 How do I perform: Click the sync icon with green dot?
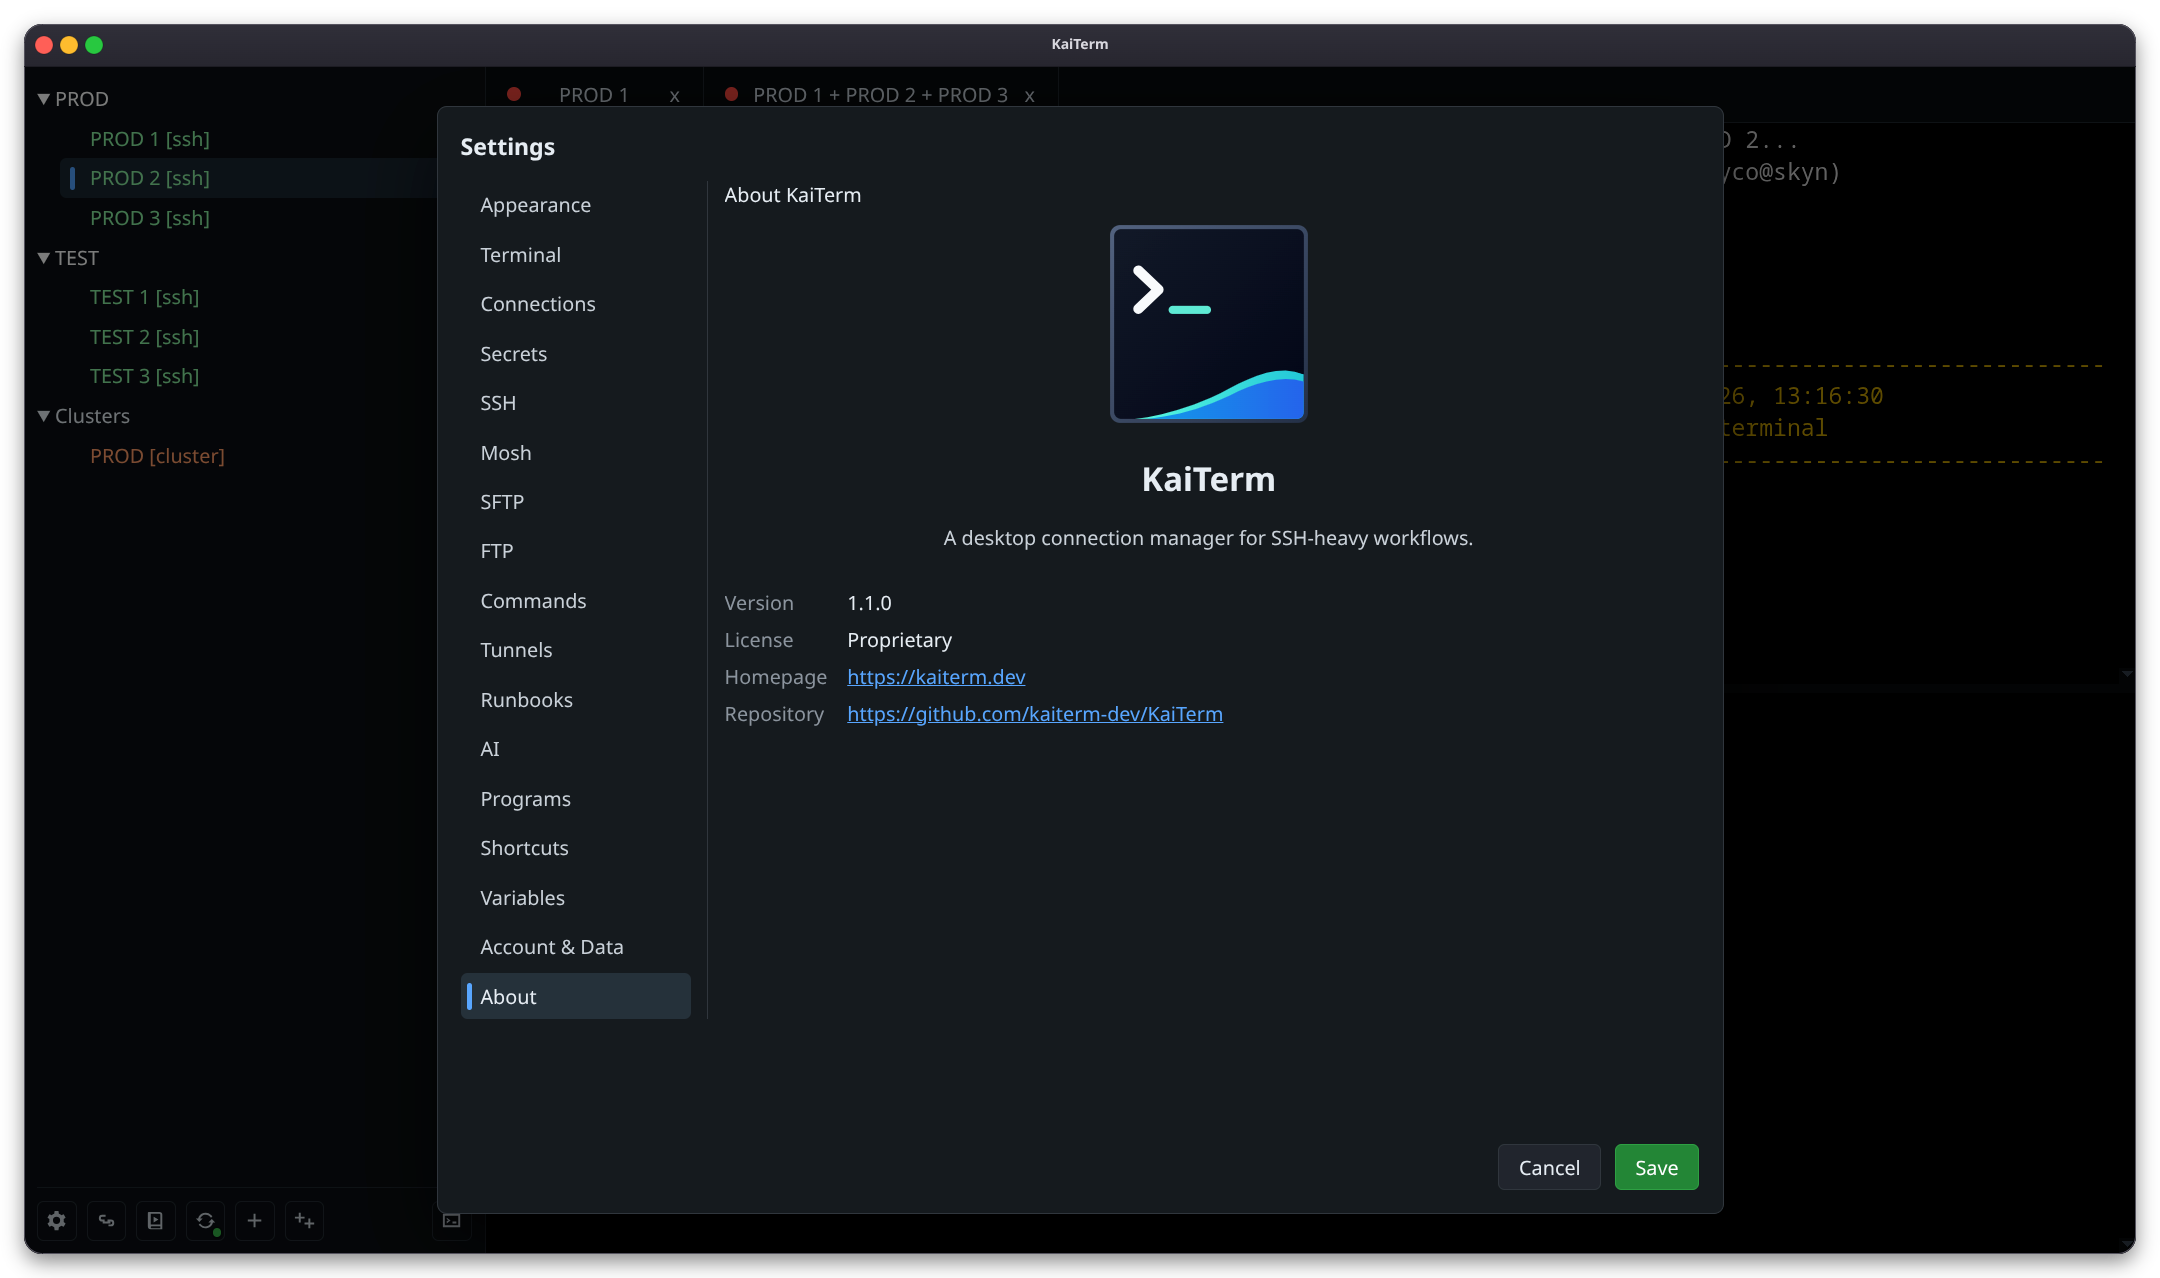pos(205,1220)
